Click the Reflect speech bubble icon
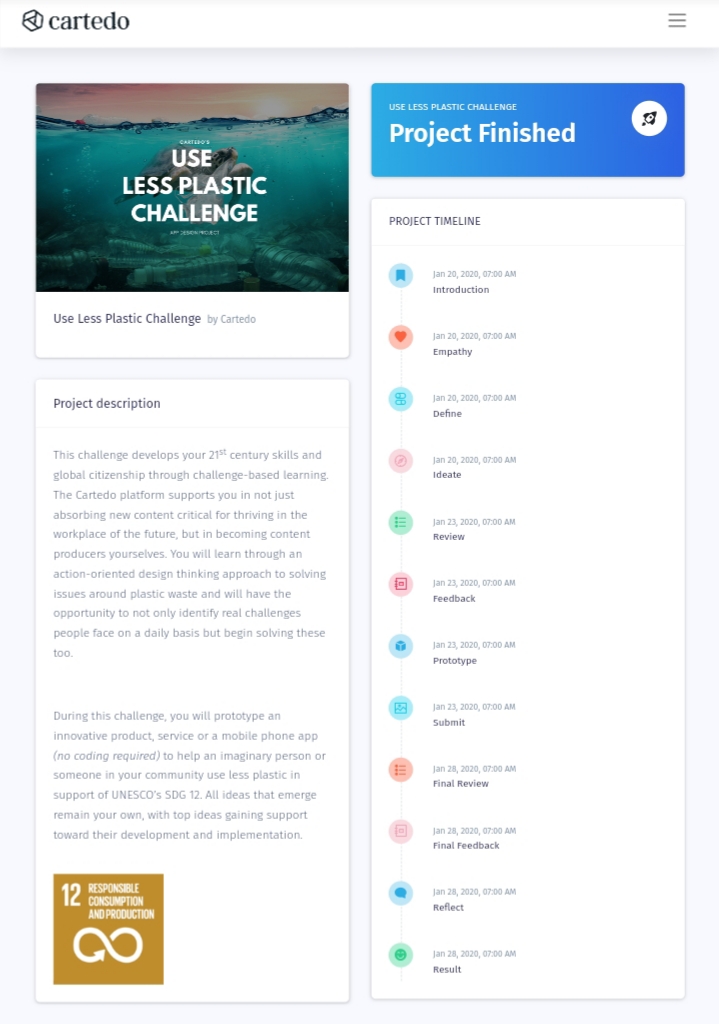 coord(401,893)
